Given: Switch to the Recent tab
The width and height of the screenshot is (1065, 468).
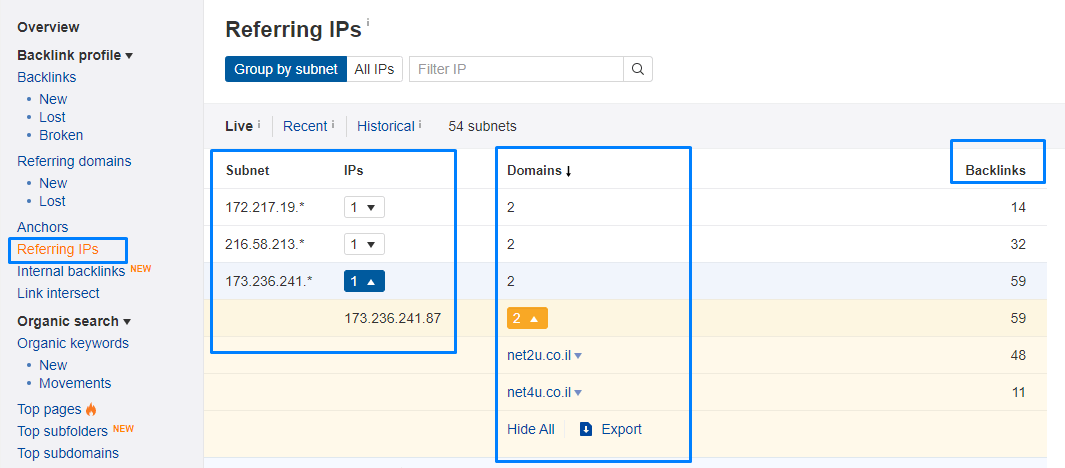Looking at the screenshot, I should point(305,126).
